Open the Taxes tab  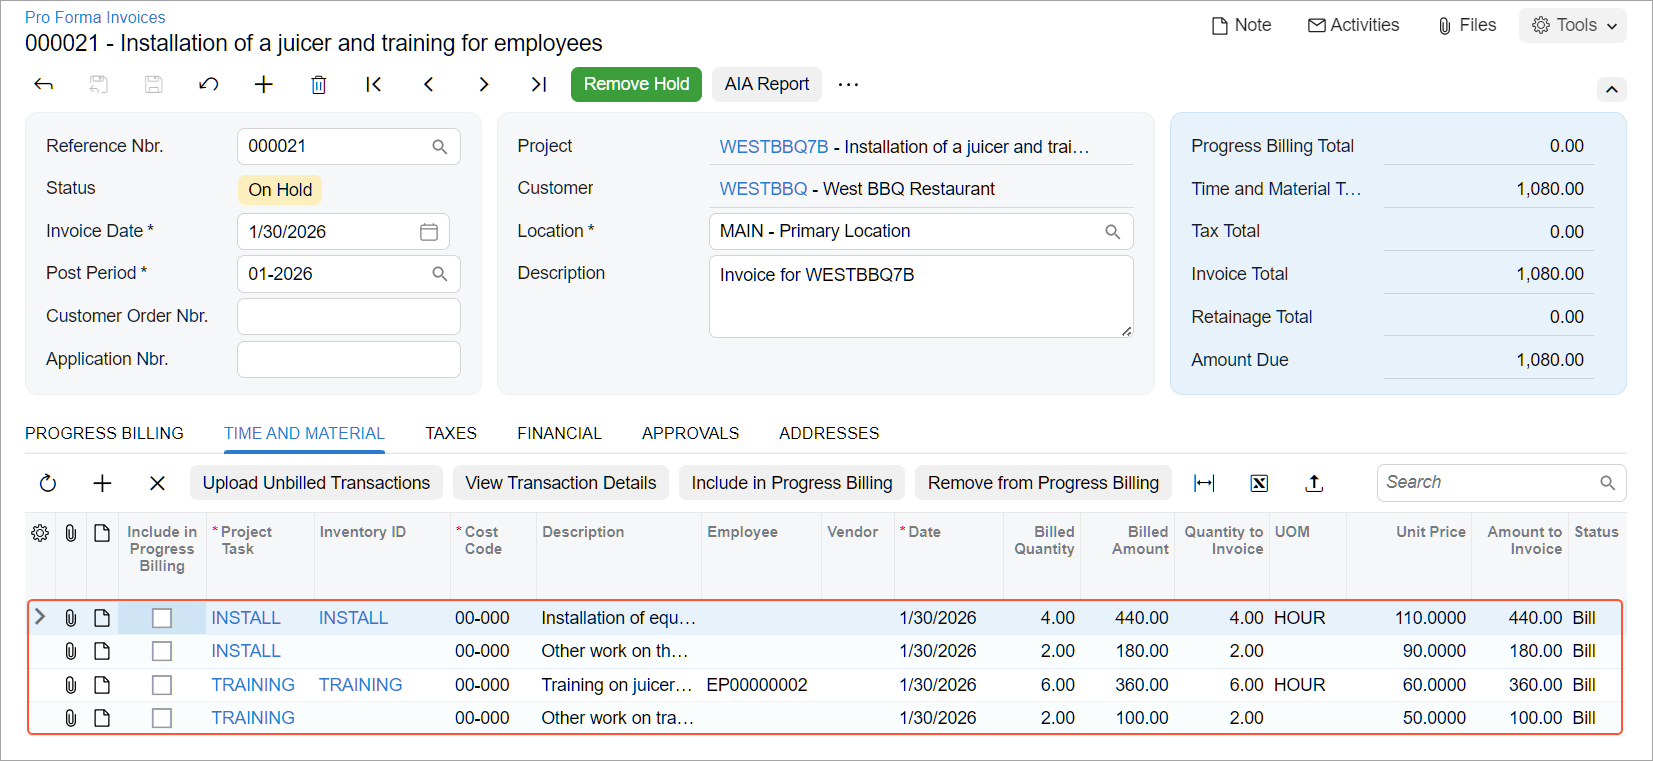pyautogui.click(x=451, y=433)
